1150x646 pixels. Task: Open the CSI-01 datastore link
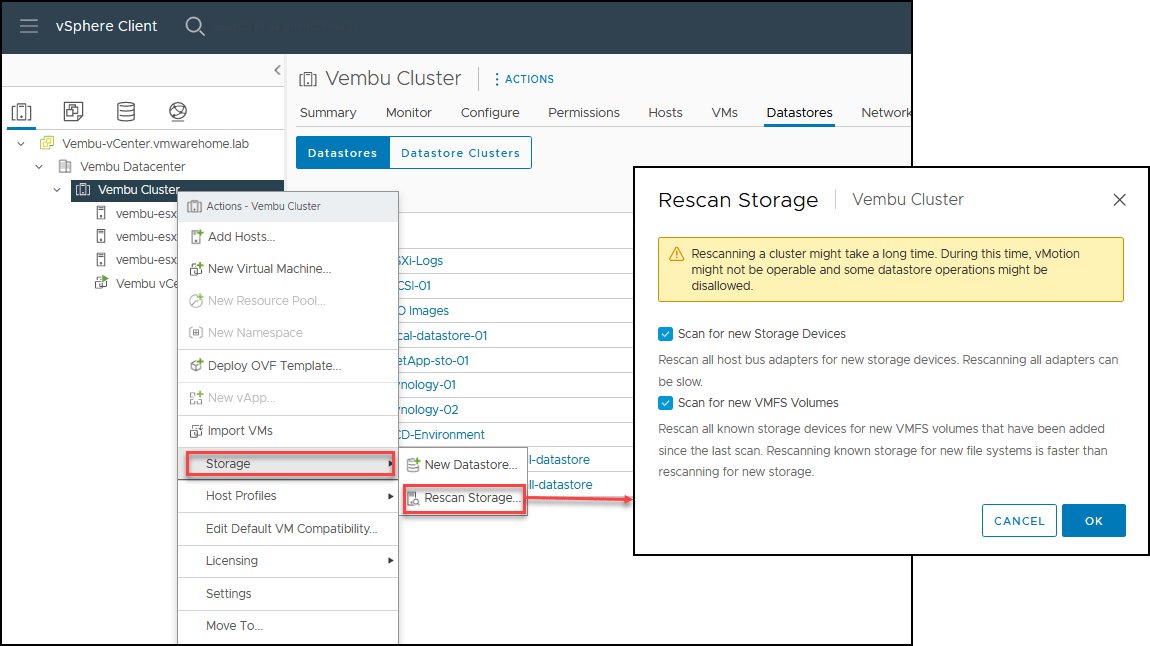click(415, 286)
